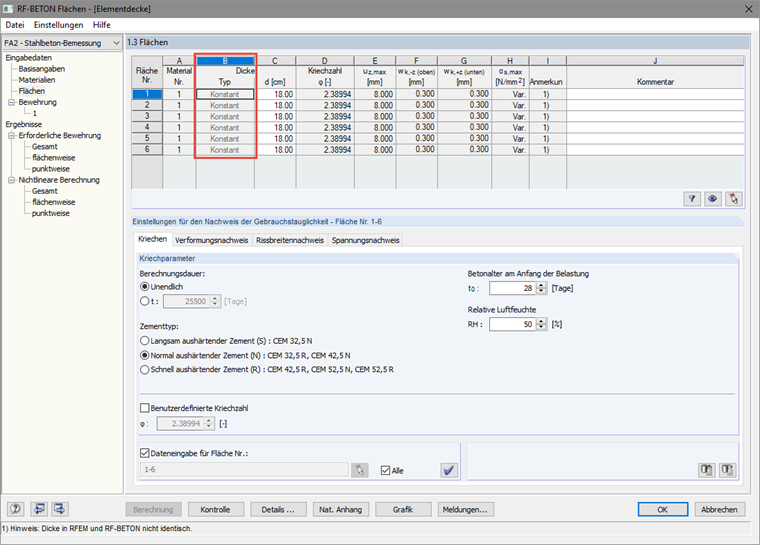This screenshot has height=545, width=760.
Task: Click the Berechnung button
Action: click(153, 510)
